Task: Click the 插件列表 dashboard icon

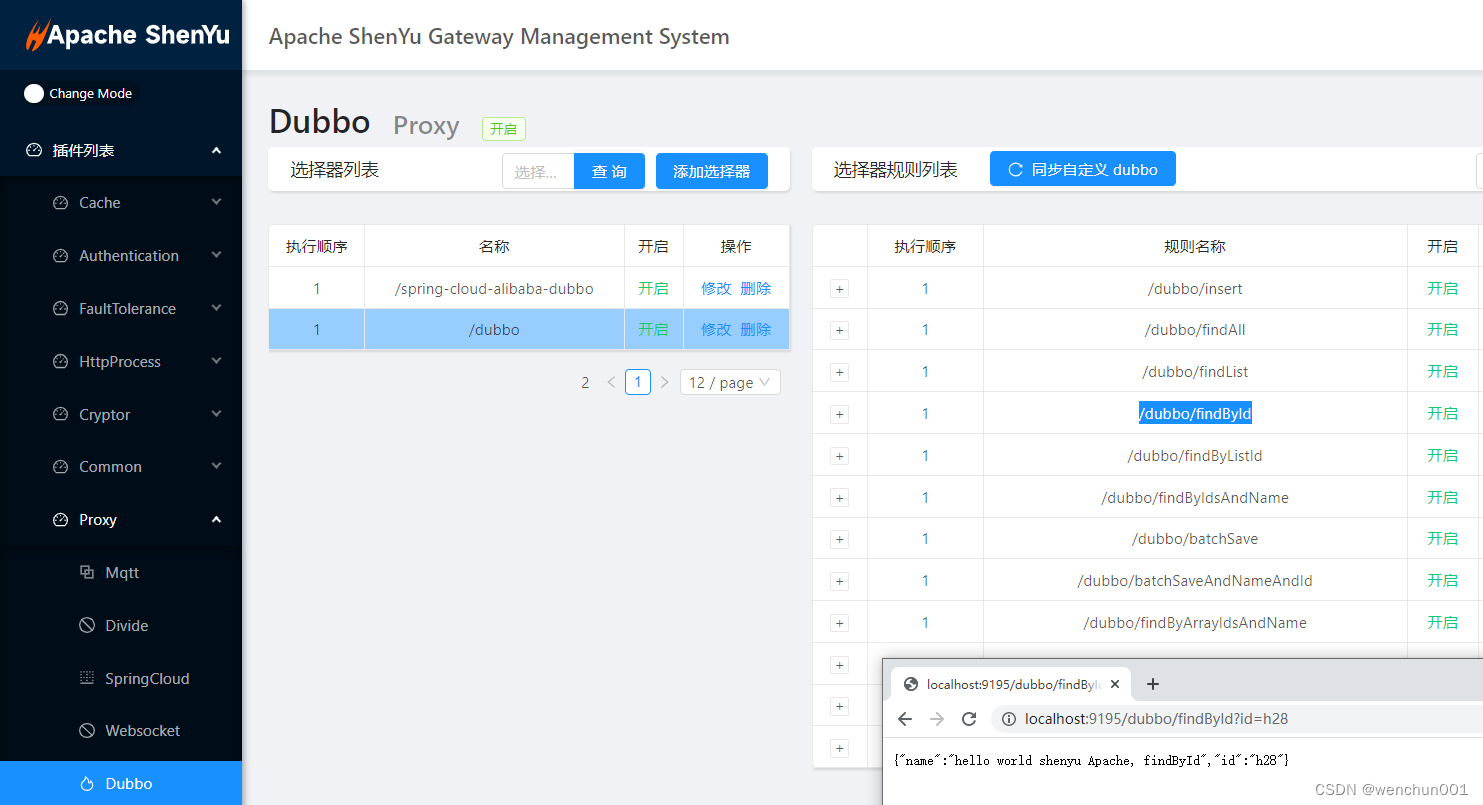Action: tap(34, 150)
